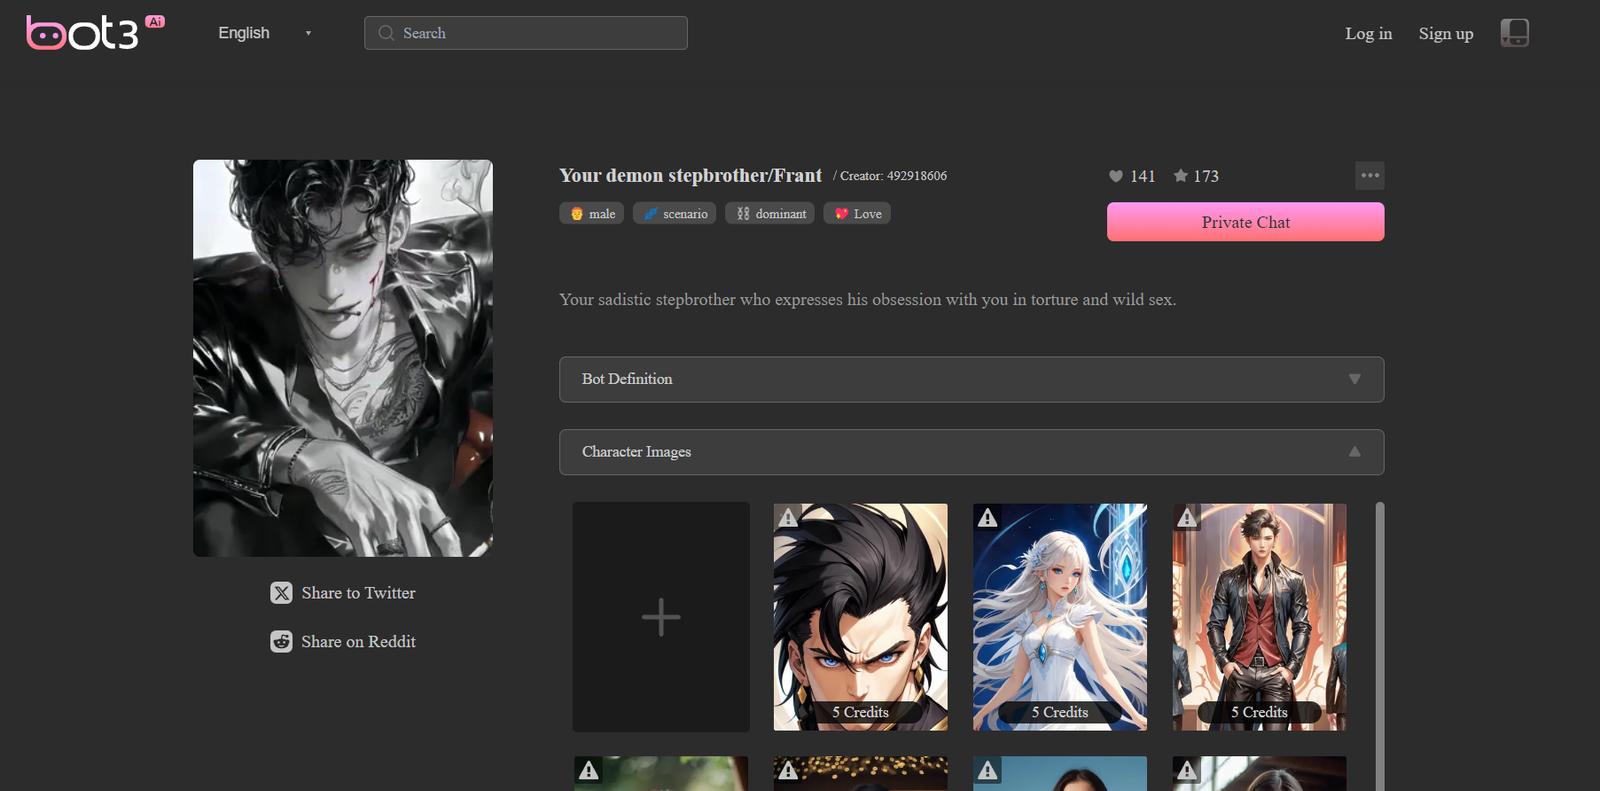Click the 141 likes count
This screenshot has width=1600, height=791.
click(x=1143, y=176)
